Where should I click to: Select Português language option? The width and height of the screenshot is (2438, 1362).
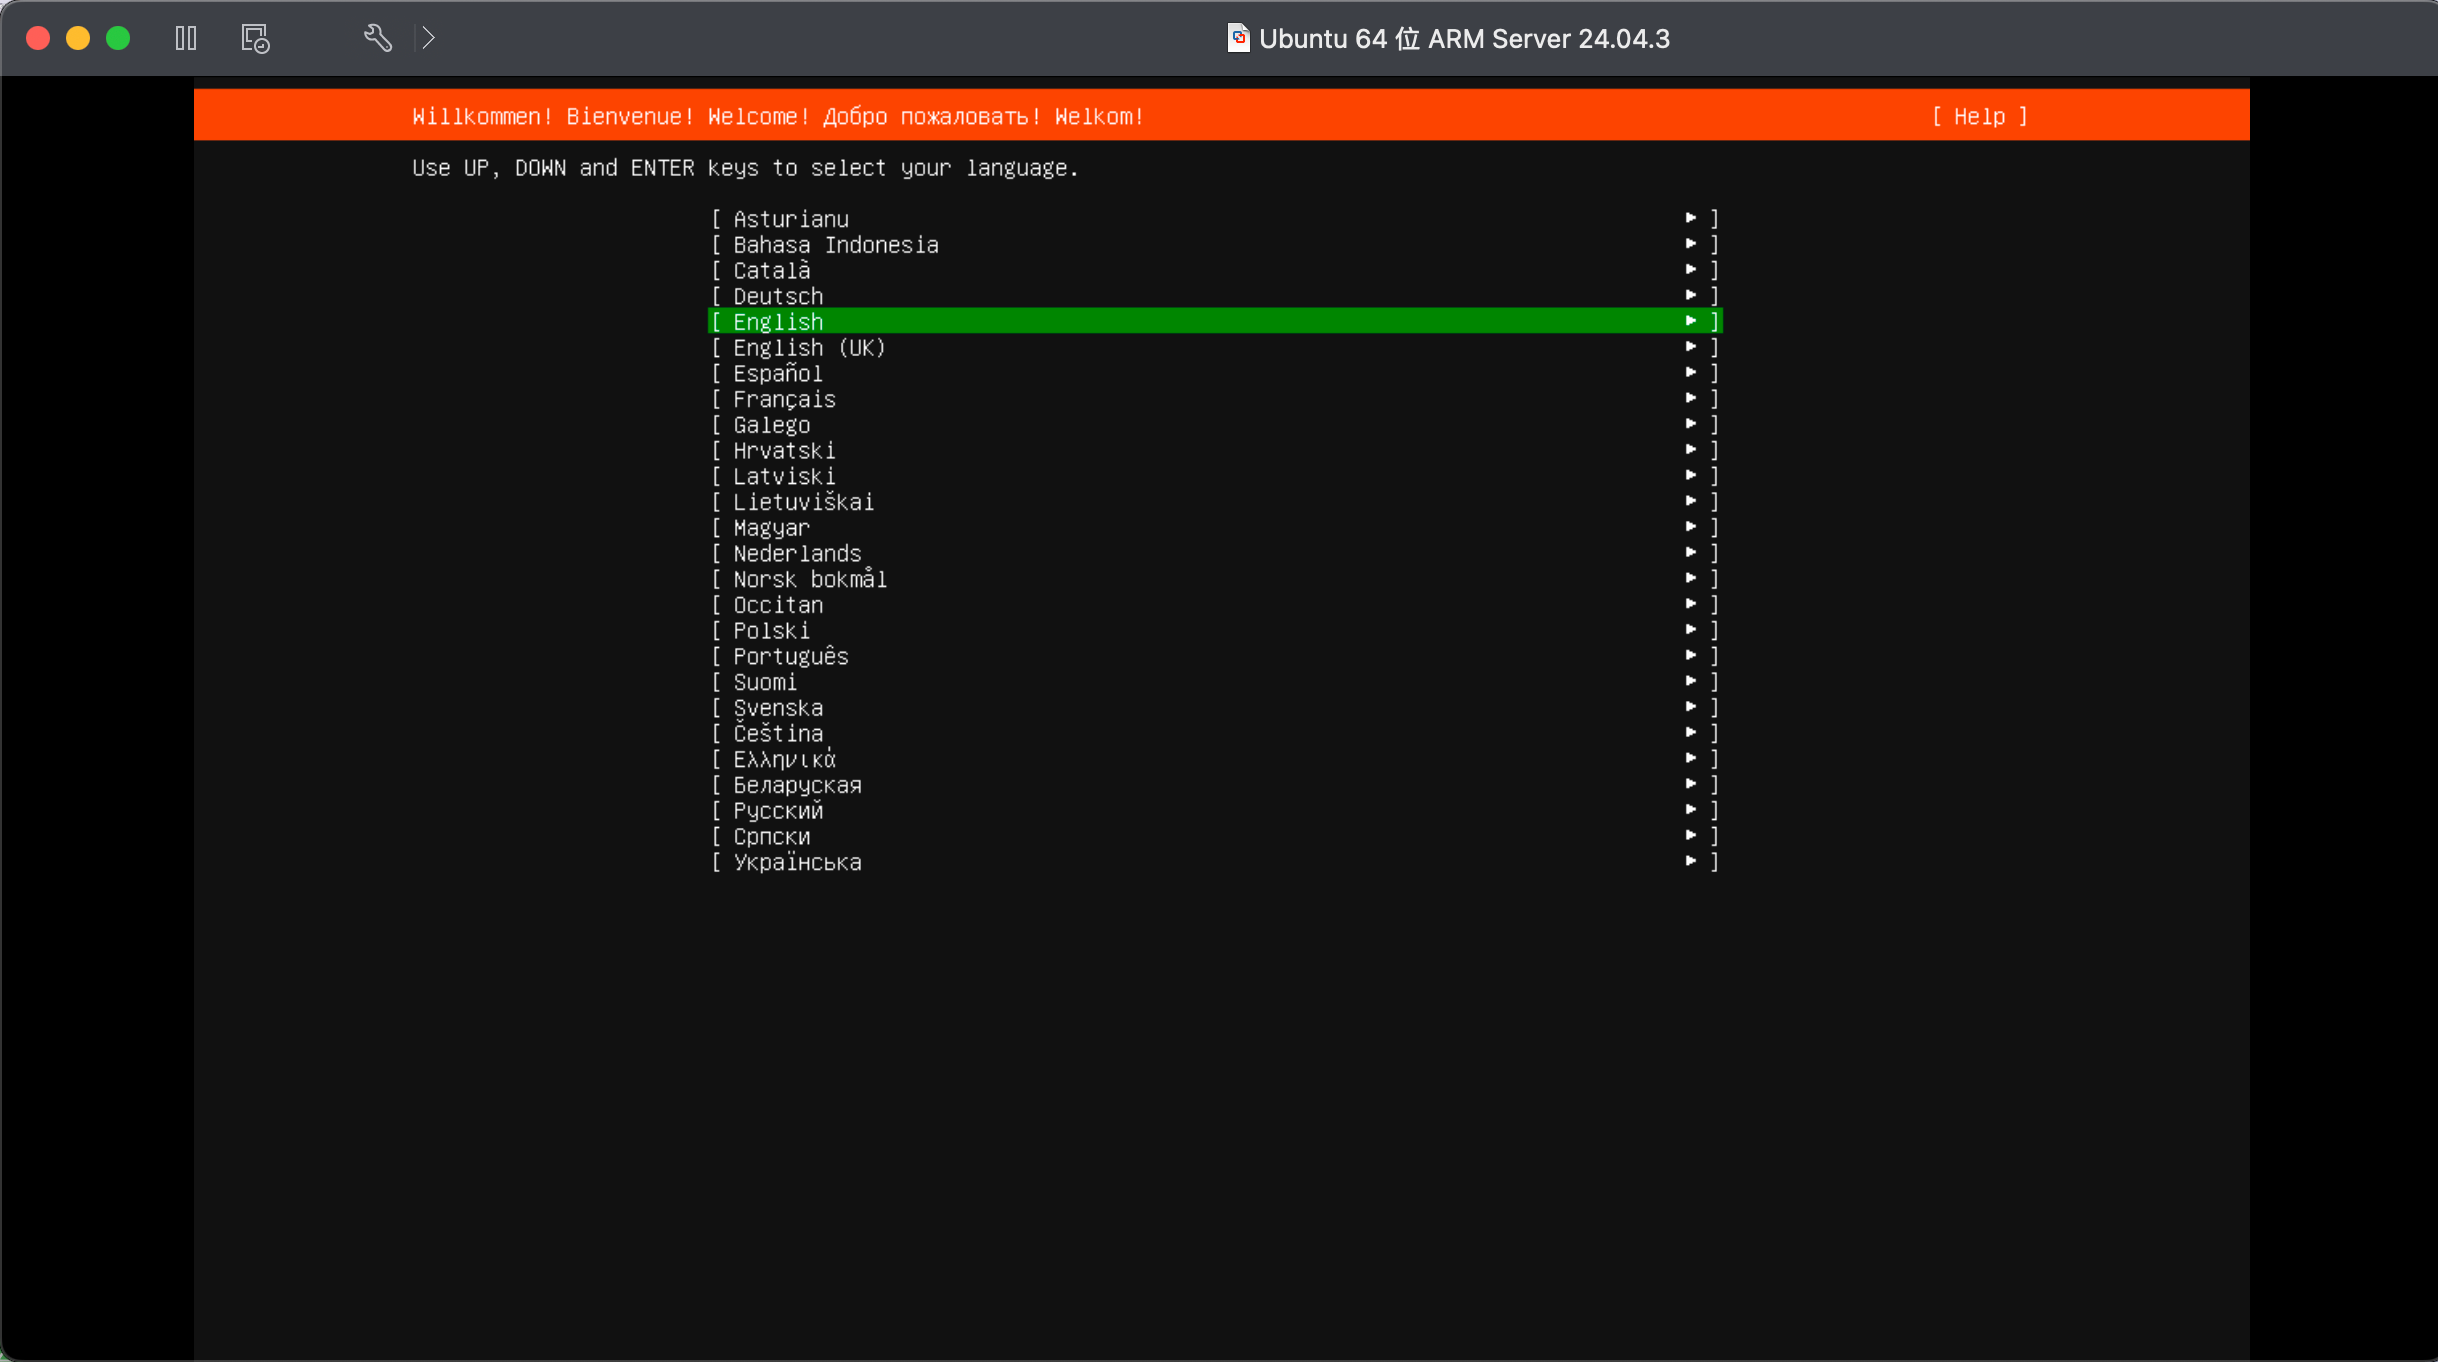(x=790, y=656)
